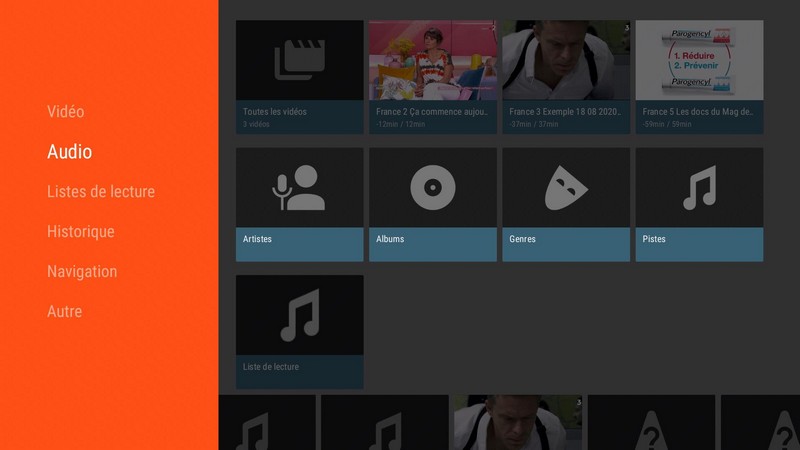Image resolution: width=800 pixels, height=450 pixels.
Task: Select Audio in the side menu
Action: (x=69, y=152)
